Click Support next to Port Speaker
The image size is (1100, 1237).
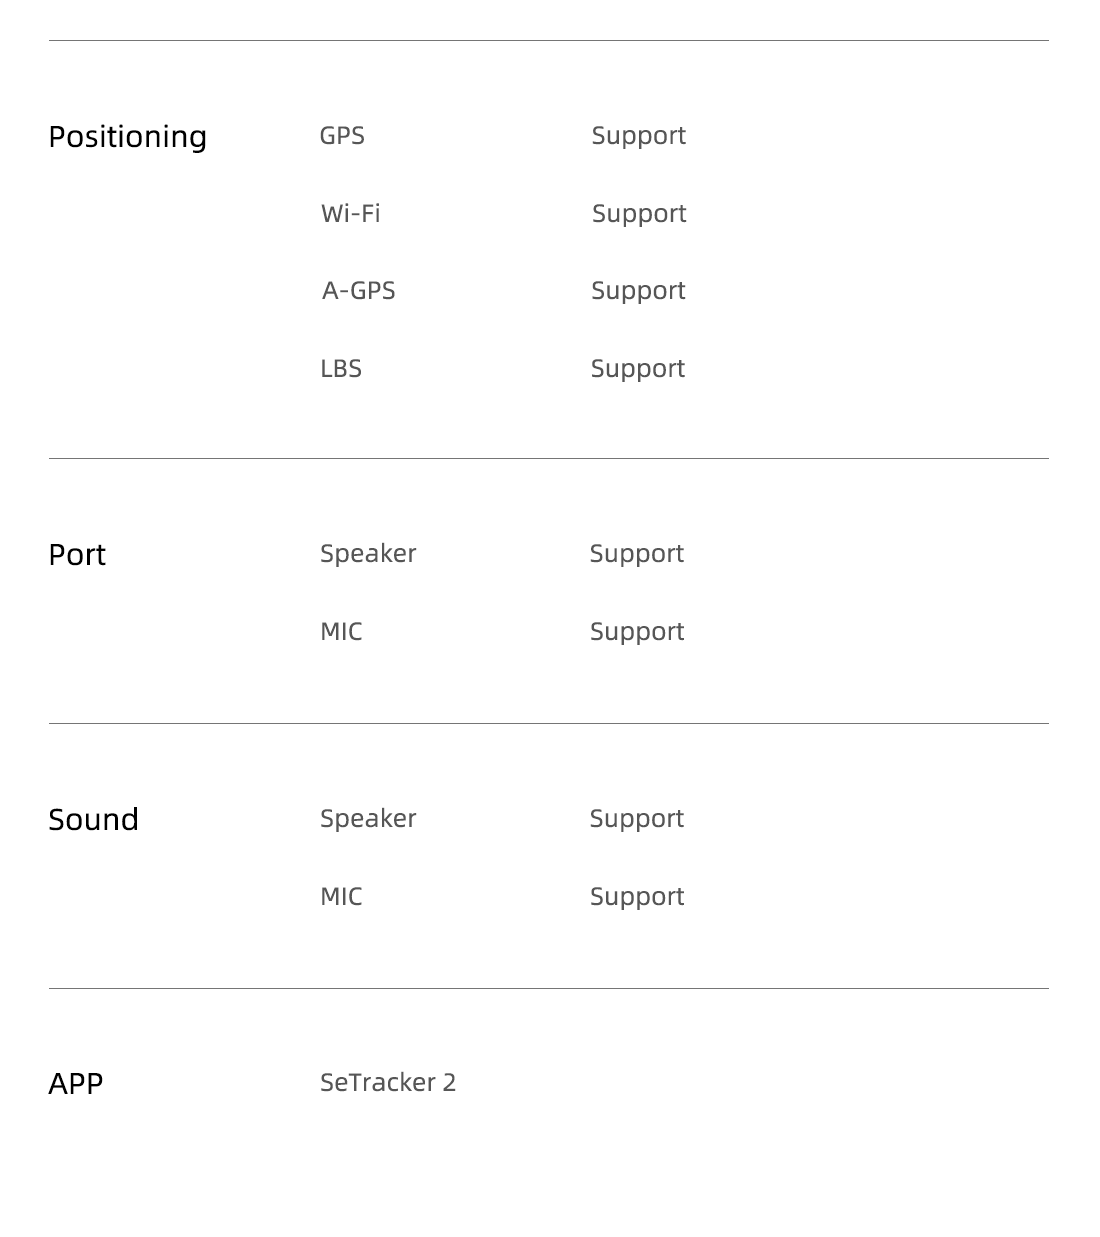pos(637,554)
